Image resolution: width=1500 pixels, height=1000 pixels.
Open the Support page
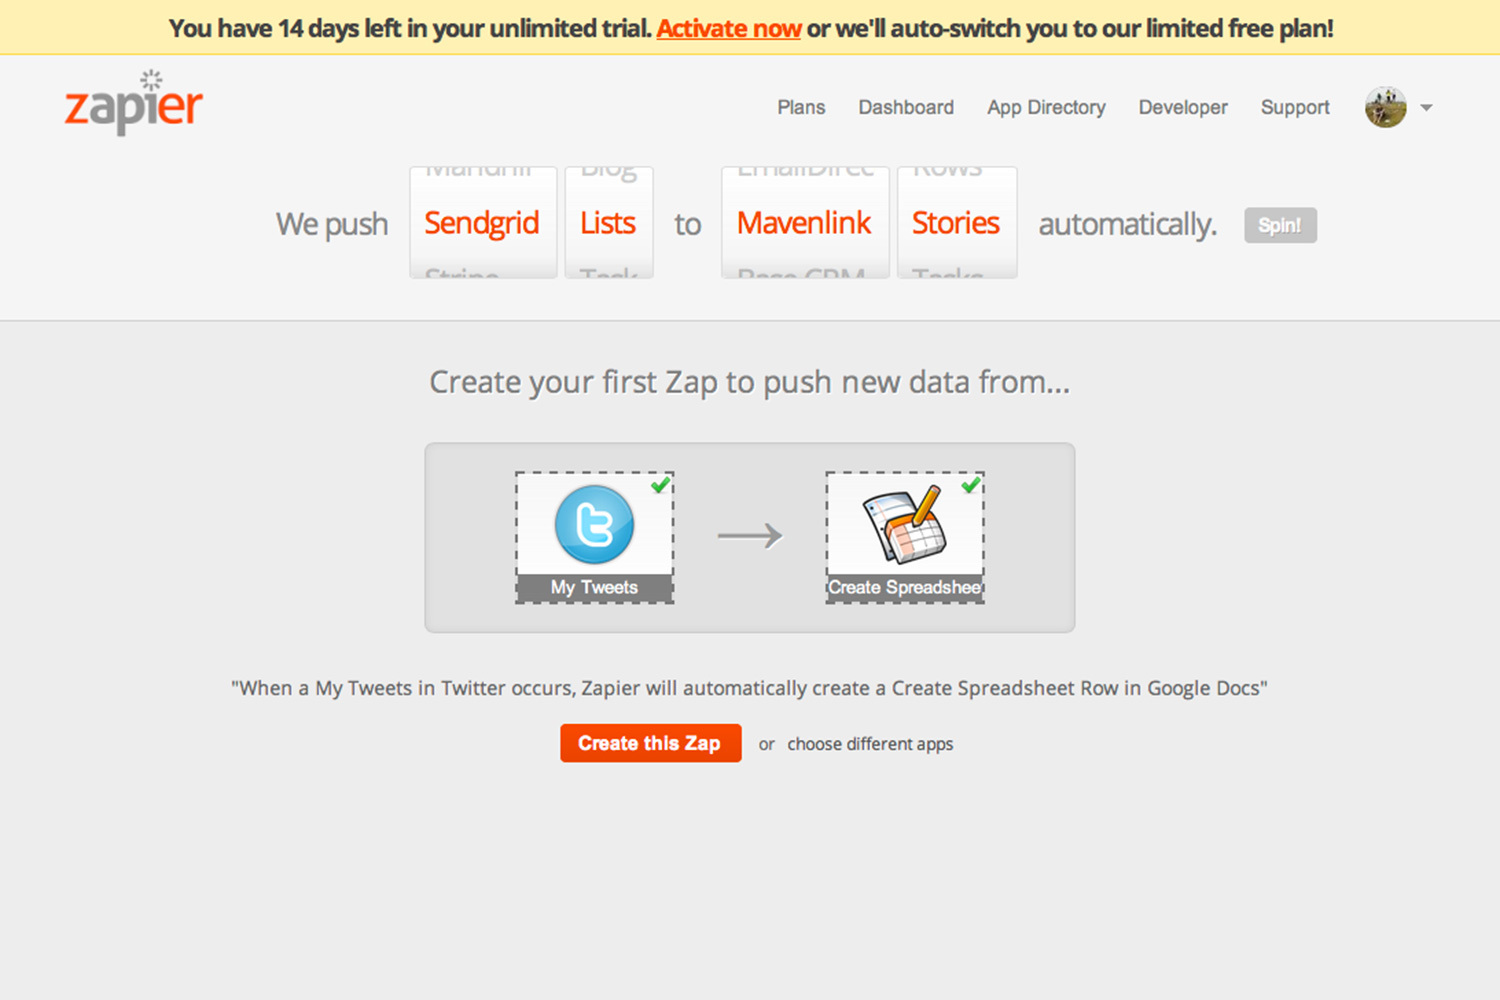(x=1295, y=108)
